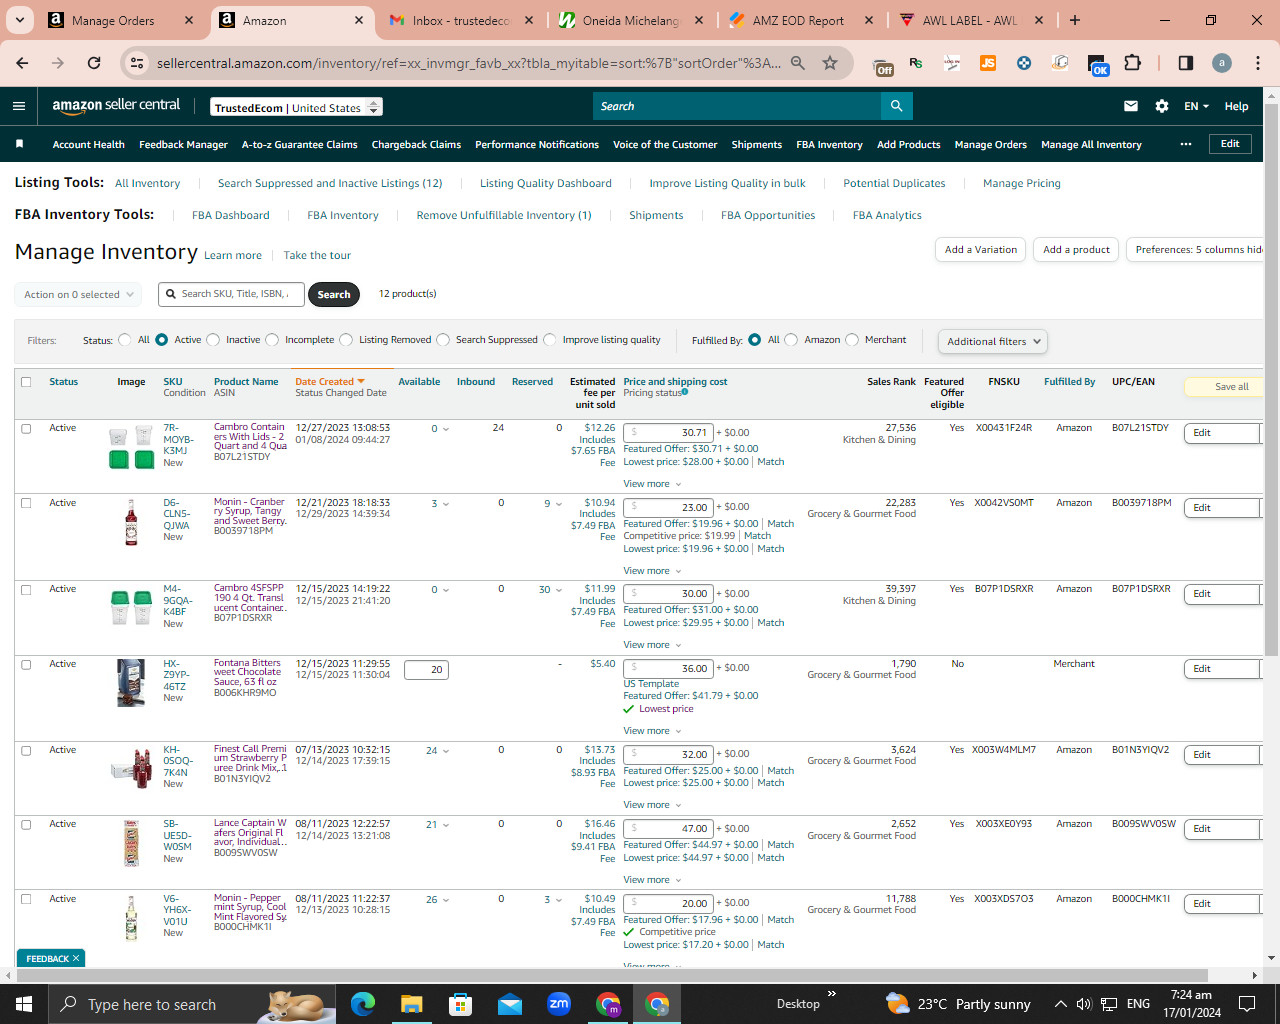Click the view site information icon in address bar

(x=137, y=63)
